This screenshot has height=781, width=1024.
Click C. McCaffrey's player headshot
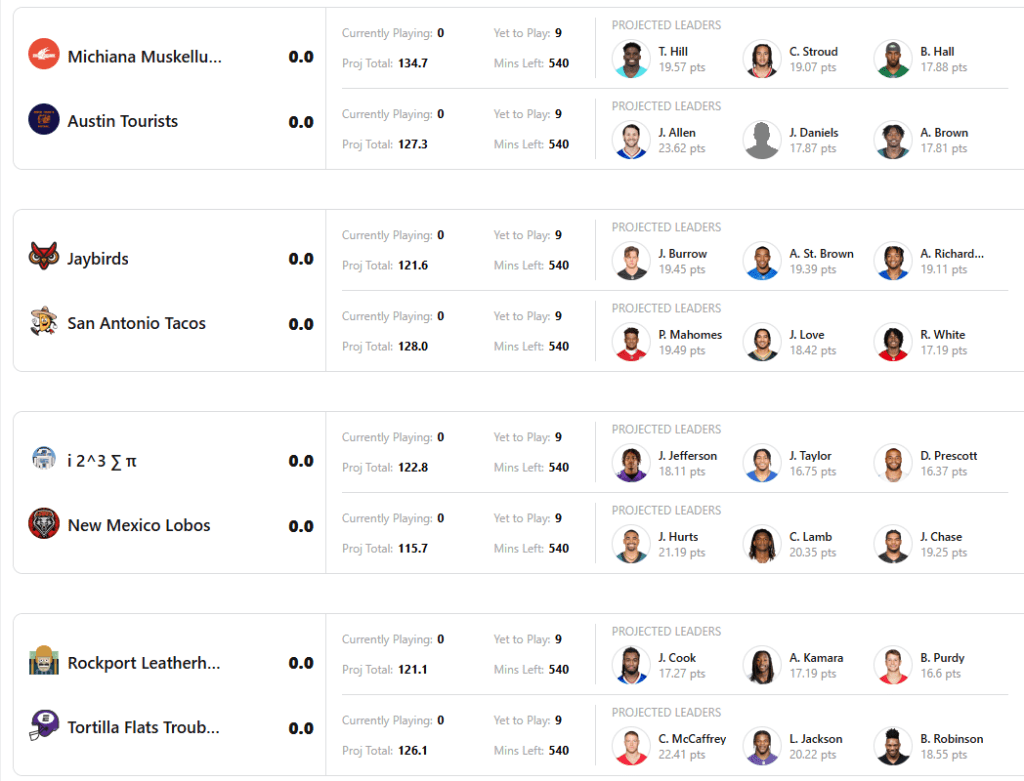tap(631, 746)
